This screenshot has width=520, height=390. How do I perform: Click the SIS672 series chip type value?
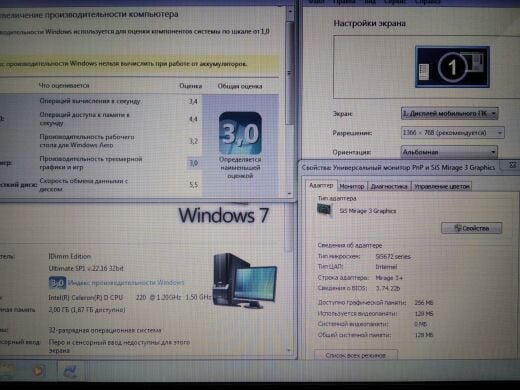pos(393,257)
